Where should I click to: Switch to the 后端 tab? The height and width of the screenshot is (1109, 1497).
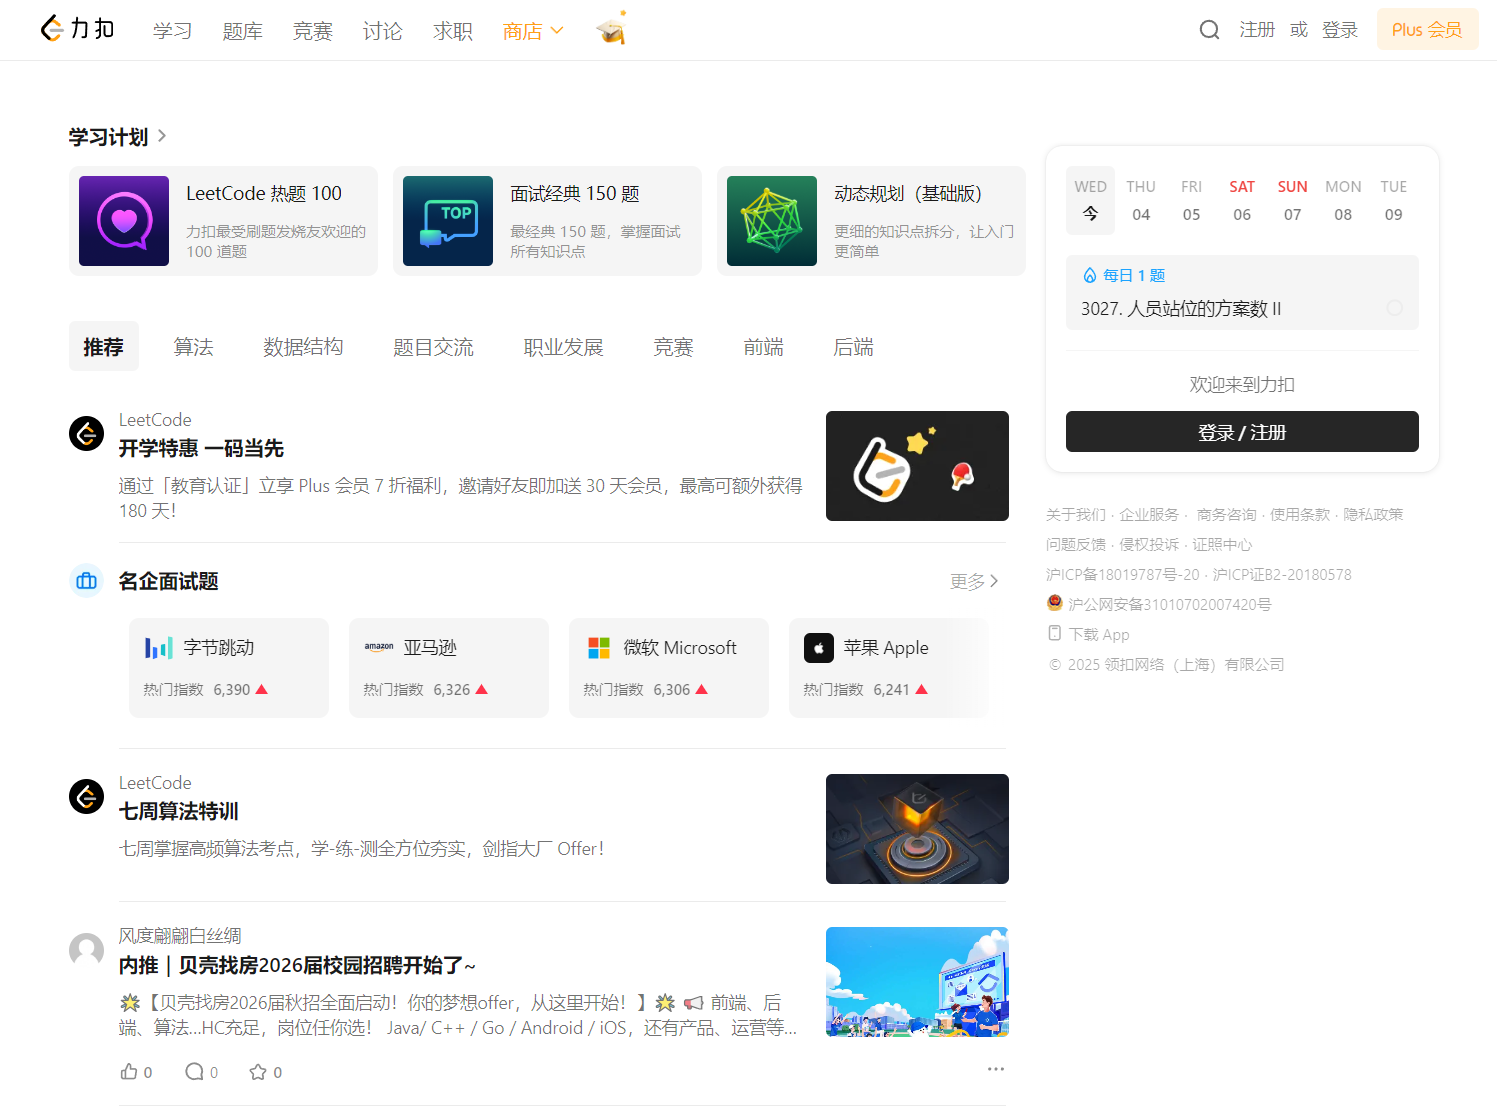(854, 346)
